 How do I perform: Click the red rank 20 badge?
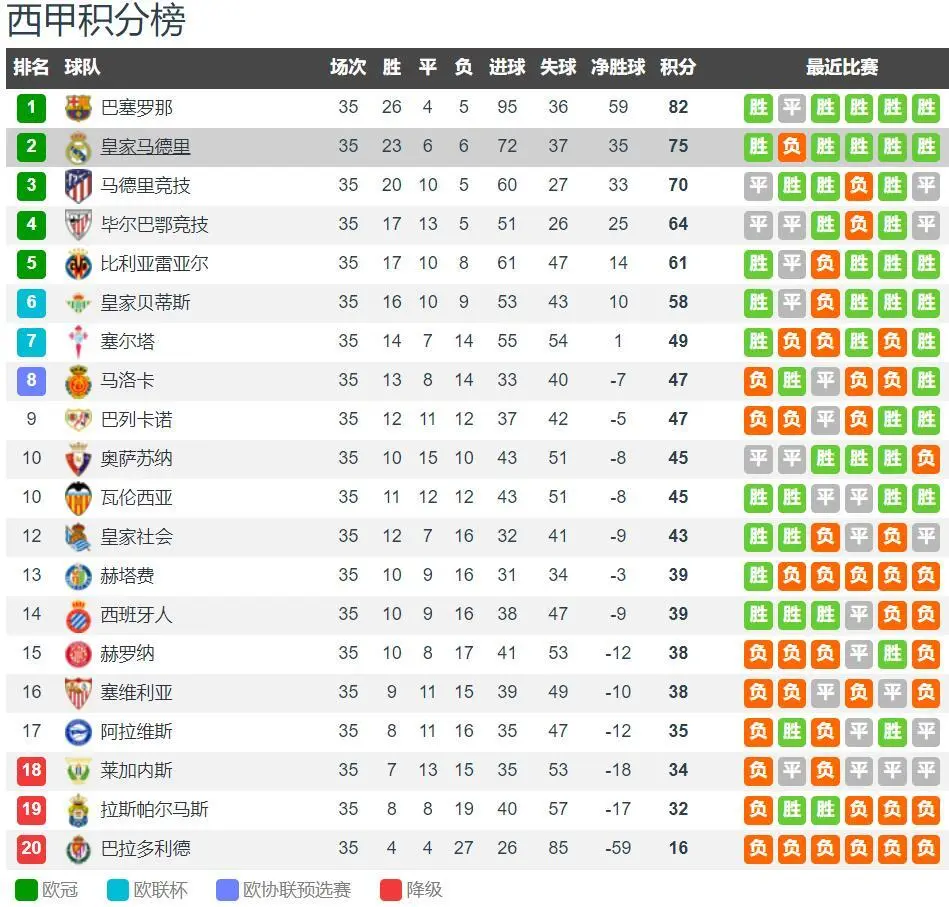pos(31,848)
